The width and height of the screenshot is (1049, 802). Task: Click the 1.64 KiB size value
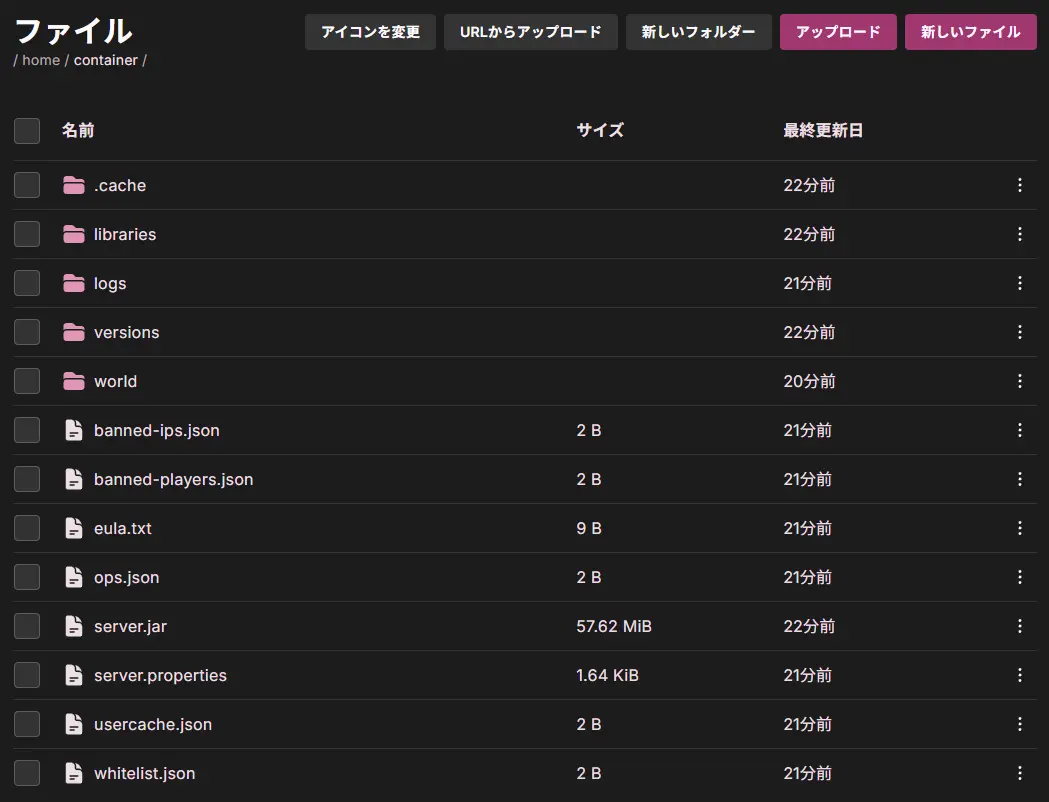point(607,675)
